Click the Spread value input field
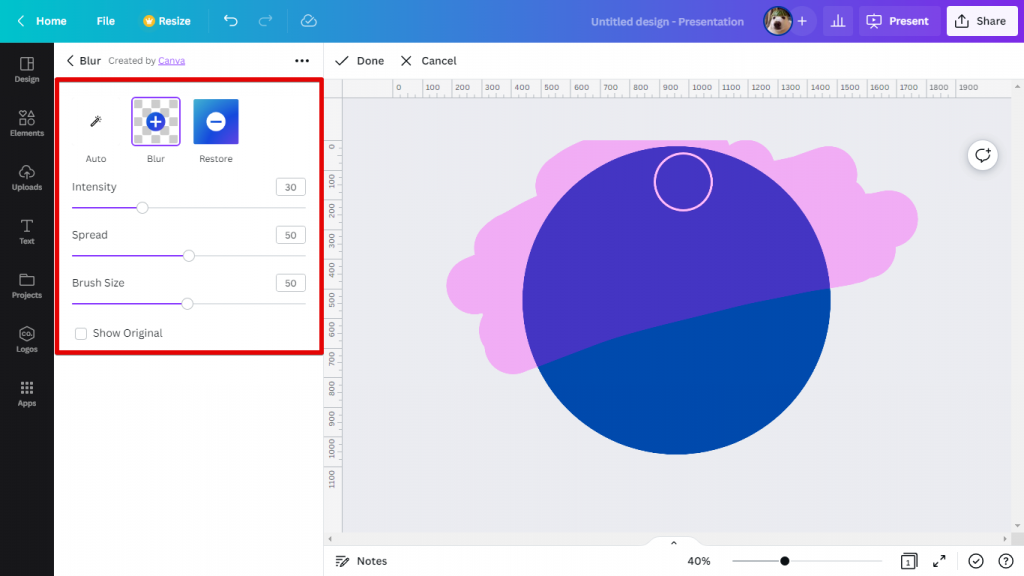Screen dimensions: 1024x576 click(290, 234)
